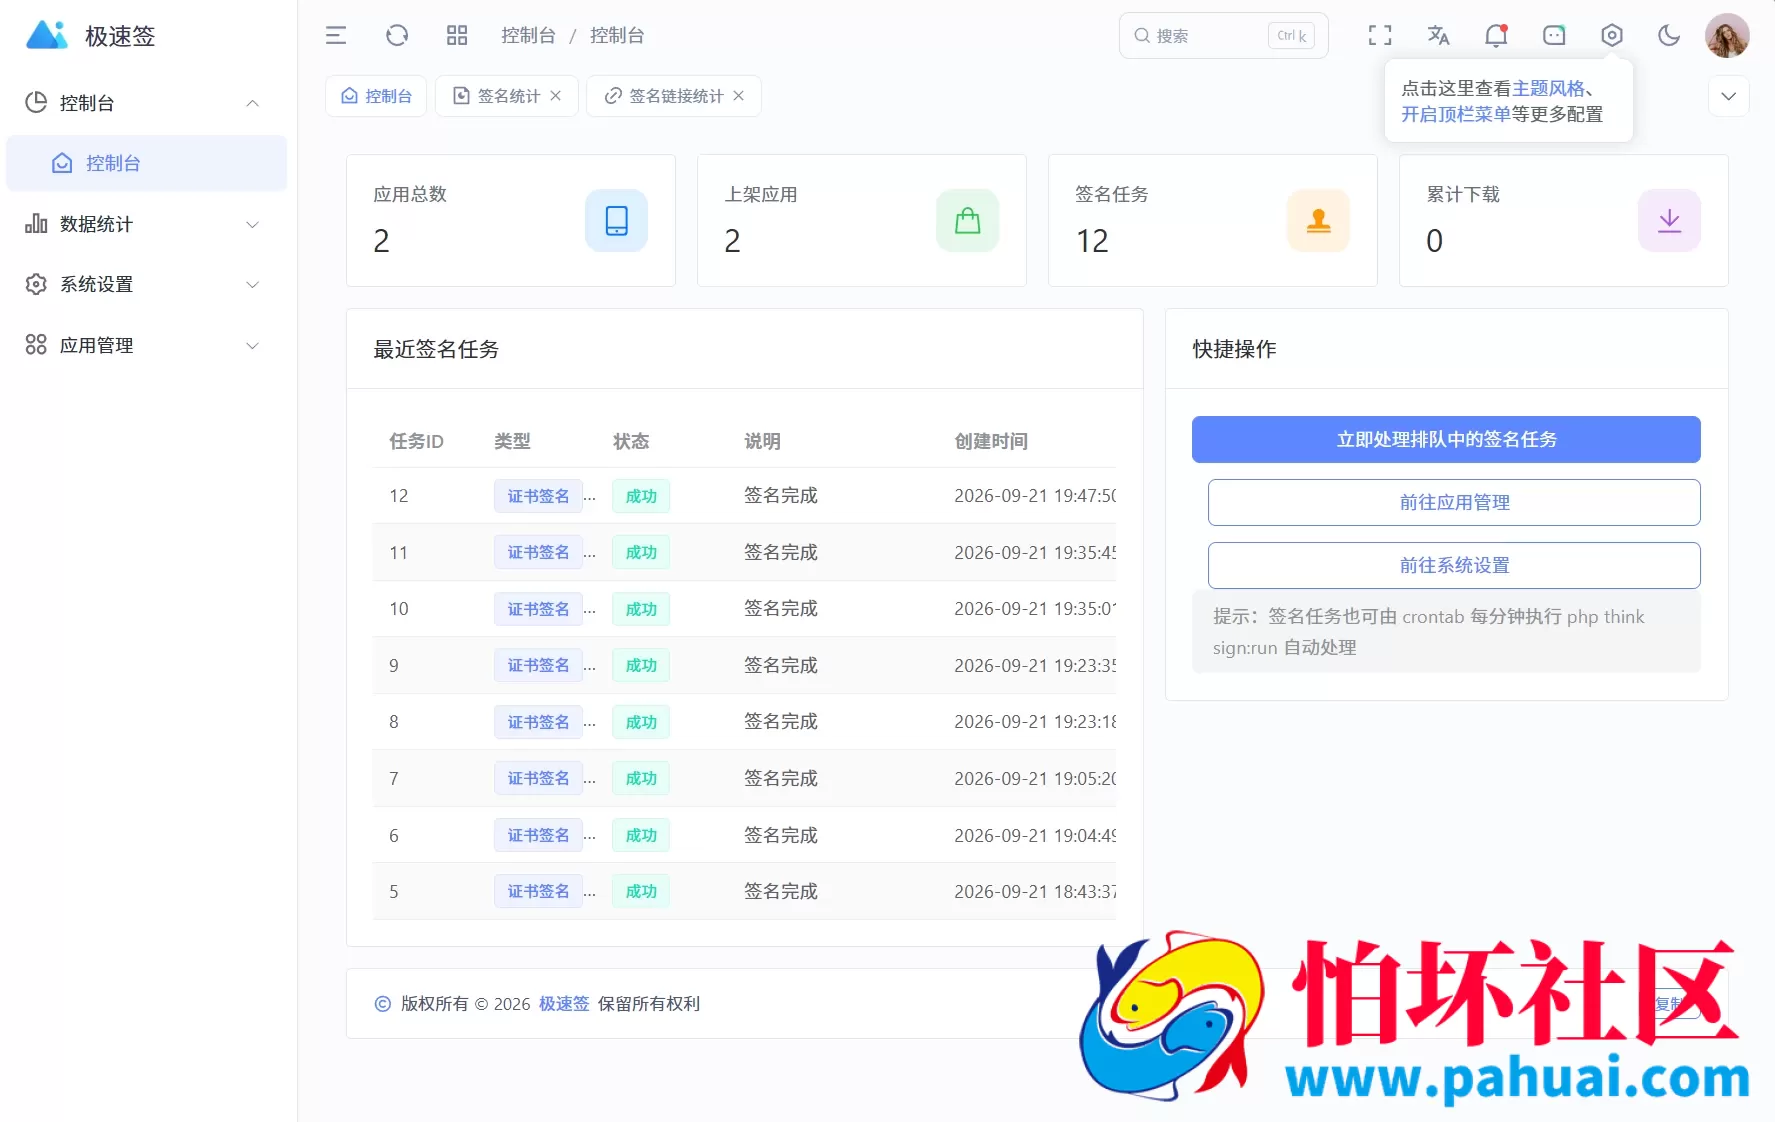Collapse the sidebar with the hamburger icon
1775x1122 pixels.
click(x=336, y=36)
